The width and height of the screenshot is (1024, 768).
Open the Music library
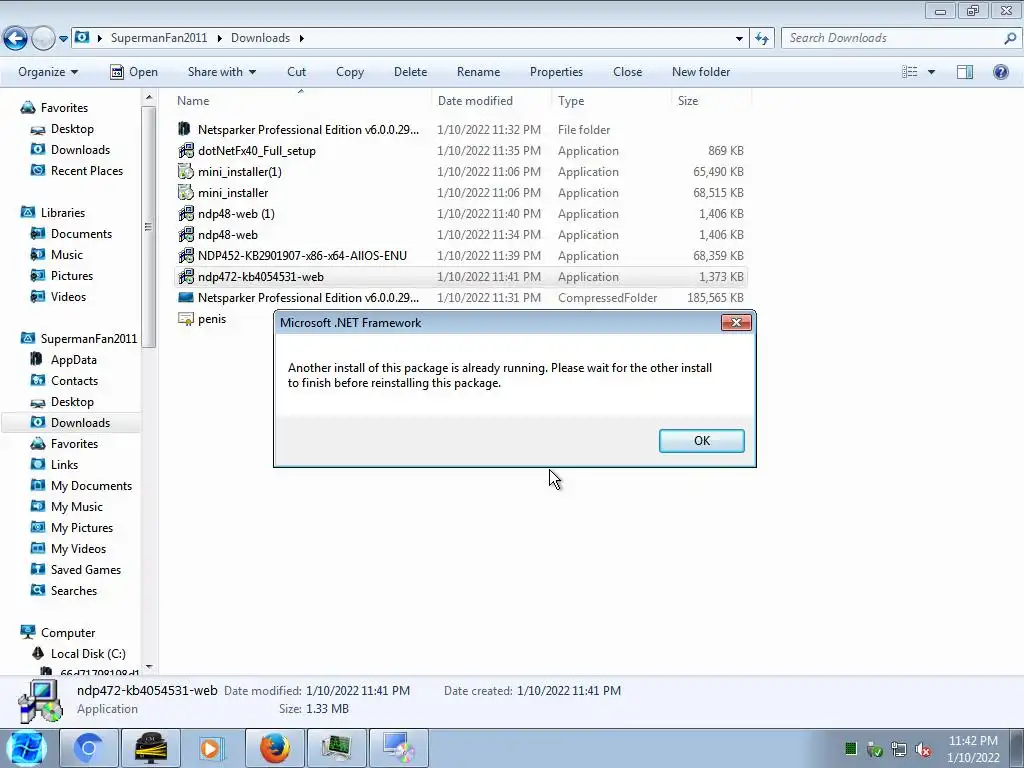click(67, 255)
